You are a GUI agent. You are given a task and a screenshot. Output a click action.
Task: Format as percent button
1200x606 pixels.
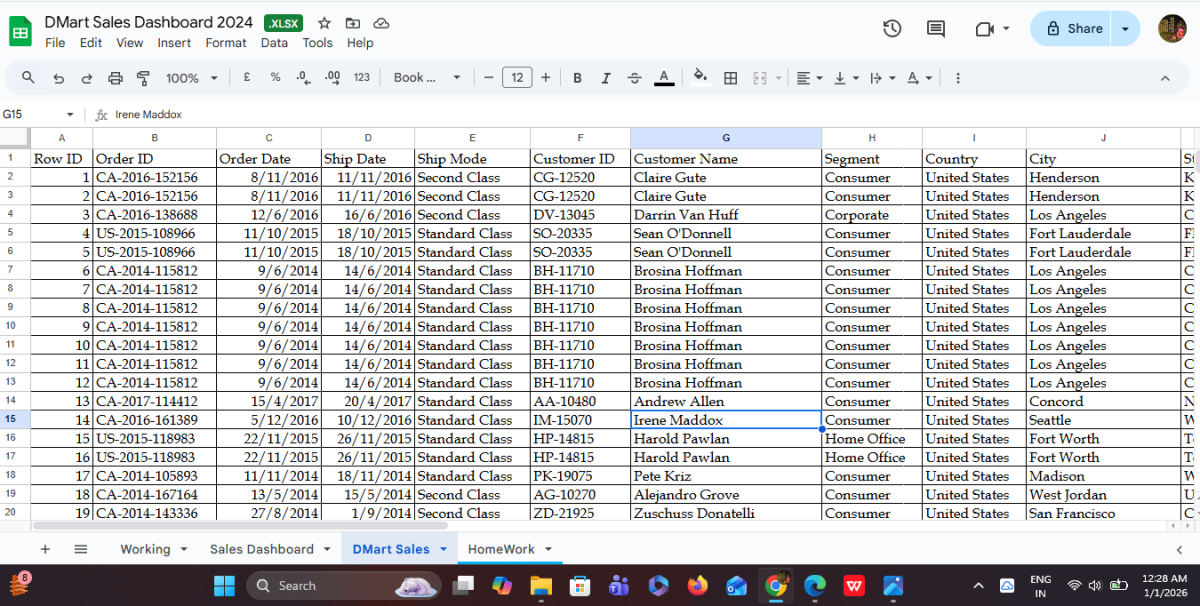[x=275, y=78]
